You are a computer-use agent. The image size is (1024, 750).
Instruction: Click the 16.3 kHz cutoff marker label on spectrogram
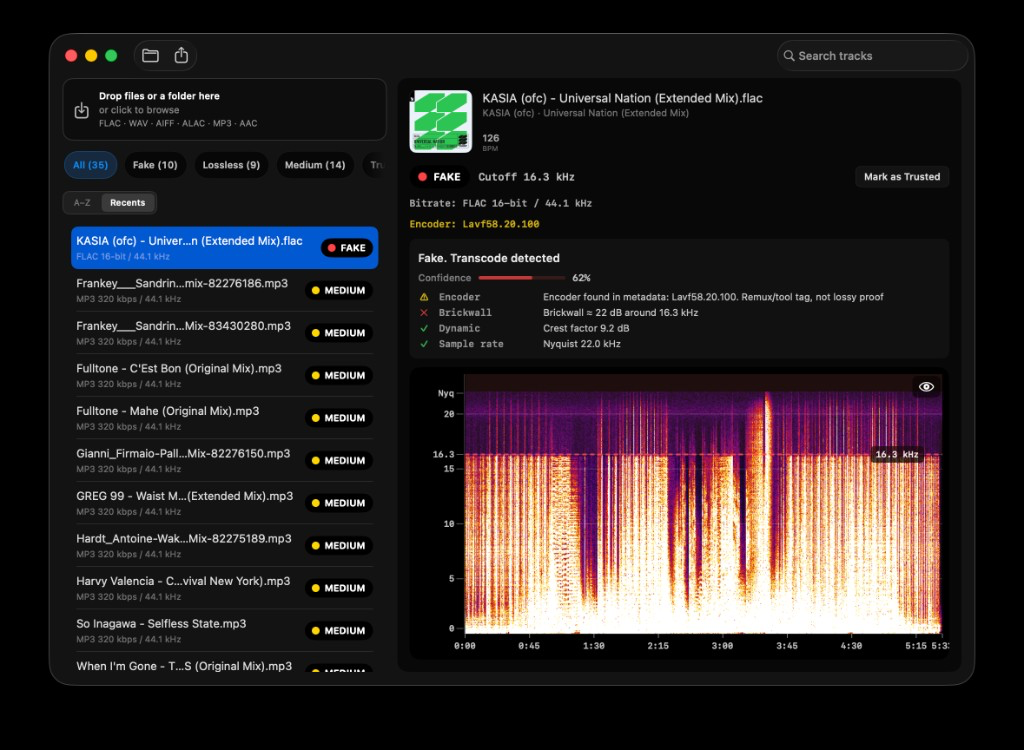[x=897, y=454]
